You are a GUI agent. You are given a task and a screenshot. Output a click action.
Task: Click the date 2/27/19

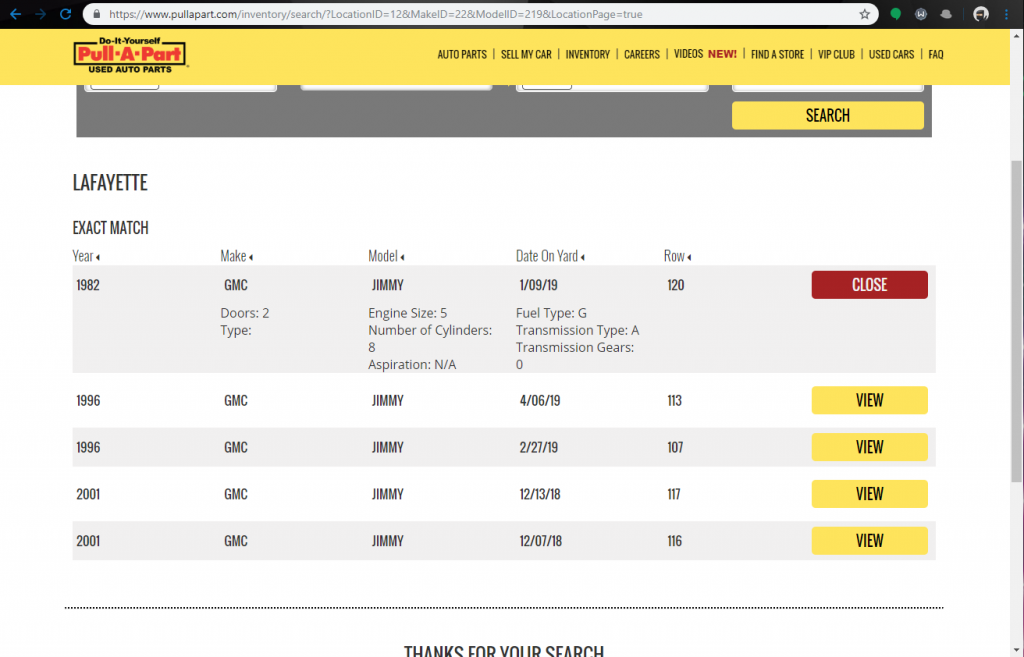(538, 447)
